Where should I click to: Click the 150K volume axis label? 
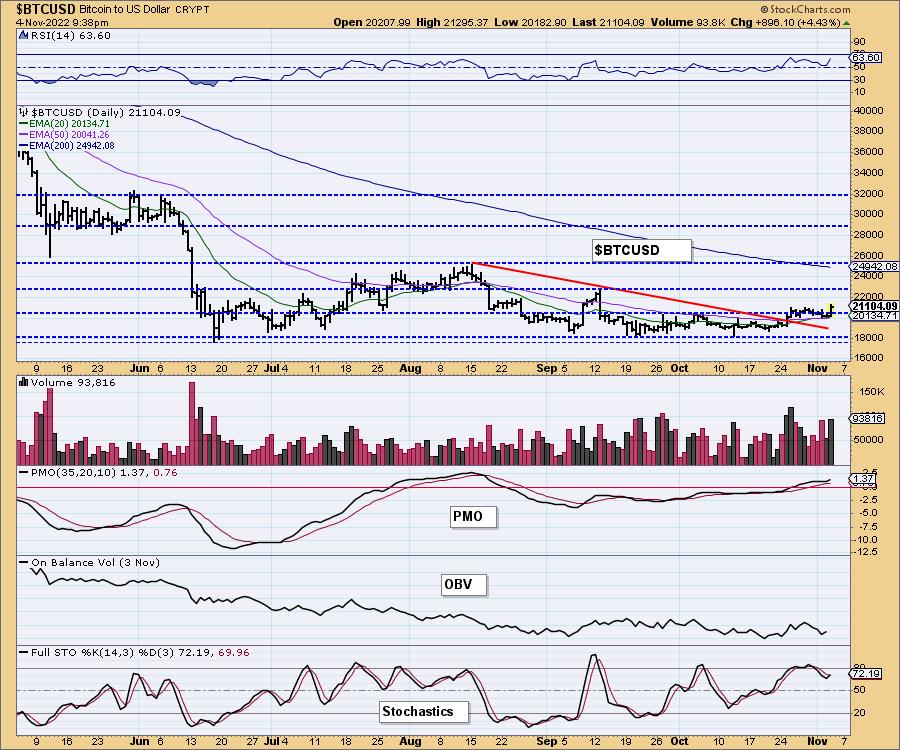click(x=872, y=391)
